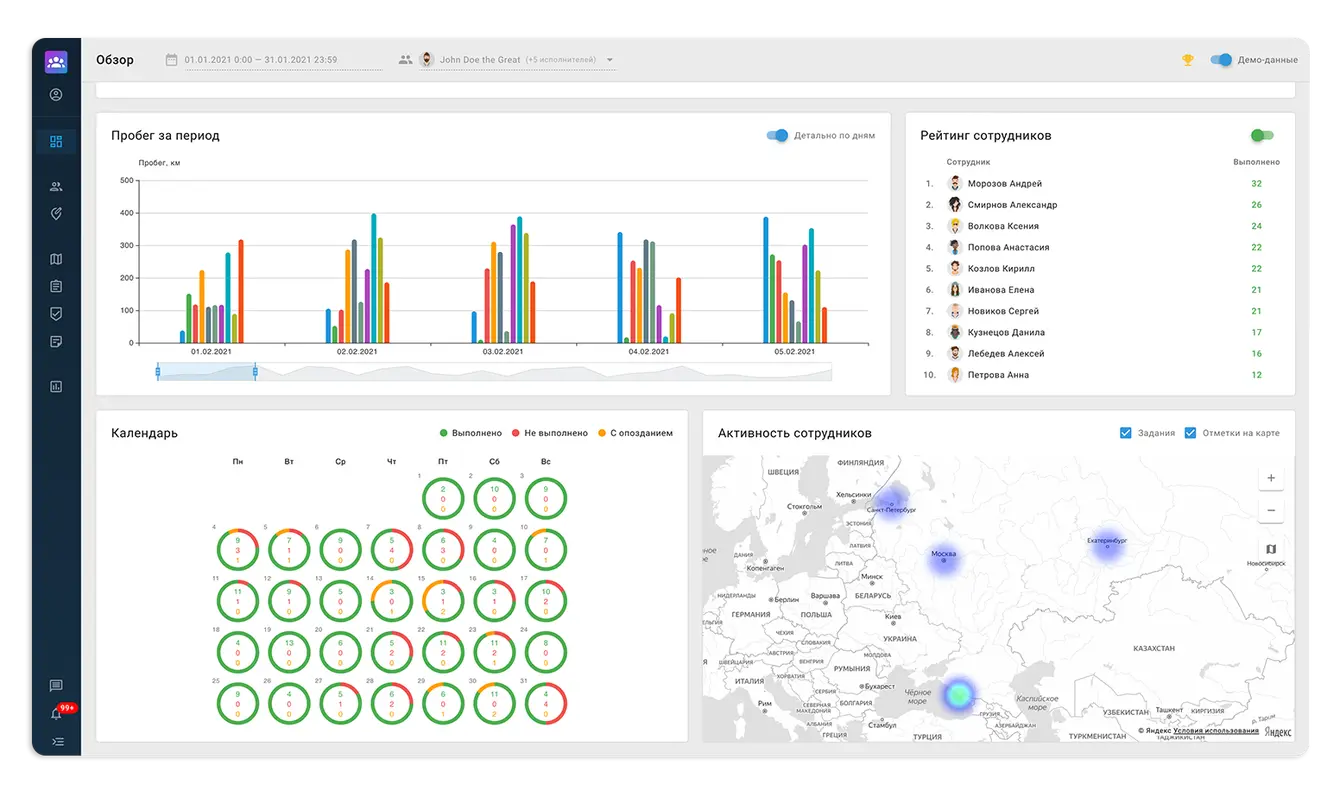Click the left handle of chart range slider
1340x790 pixels.
pyautogui.click(x=158, y=372)
